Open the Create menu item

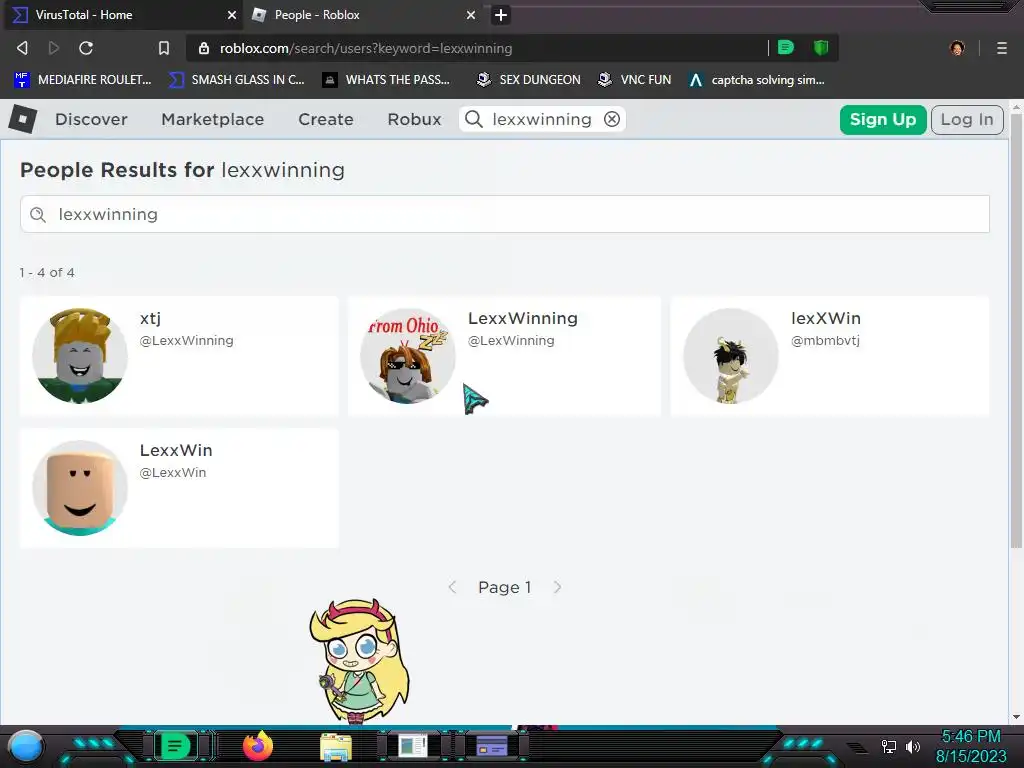coord(326,120)
